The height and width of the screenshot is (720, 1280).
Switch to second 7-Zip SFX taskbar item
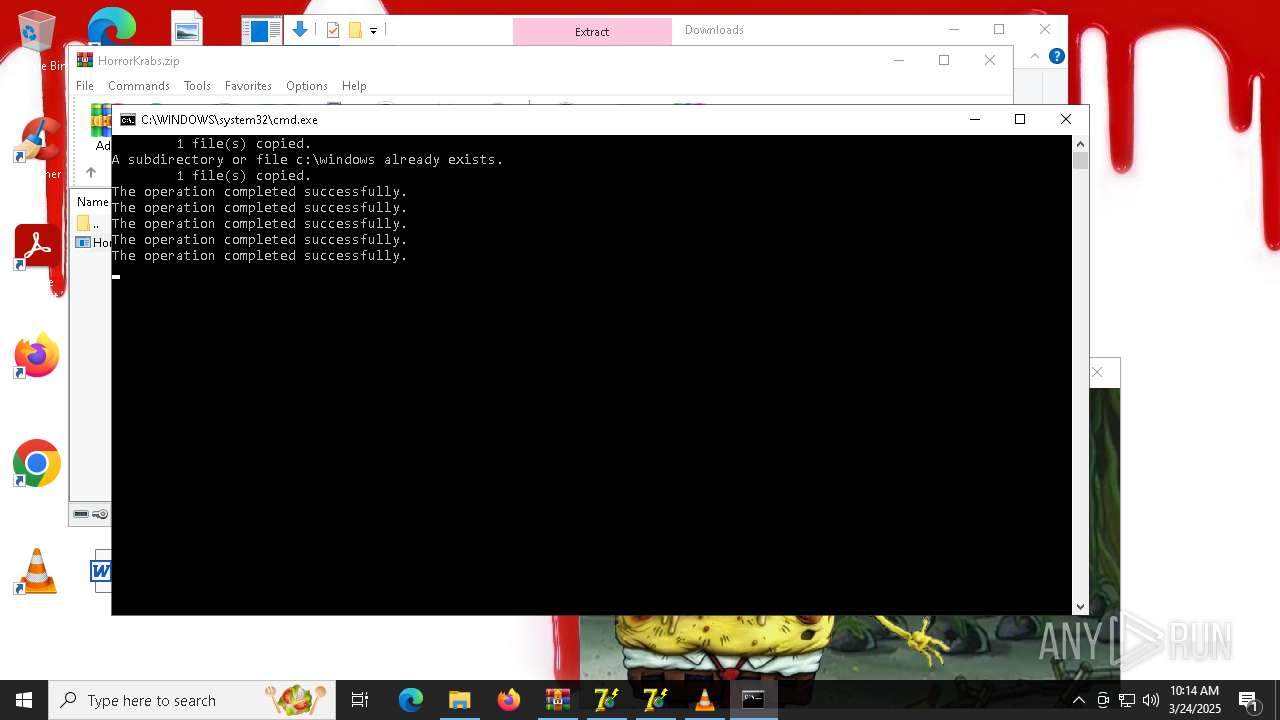(656, 700)
